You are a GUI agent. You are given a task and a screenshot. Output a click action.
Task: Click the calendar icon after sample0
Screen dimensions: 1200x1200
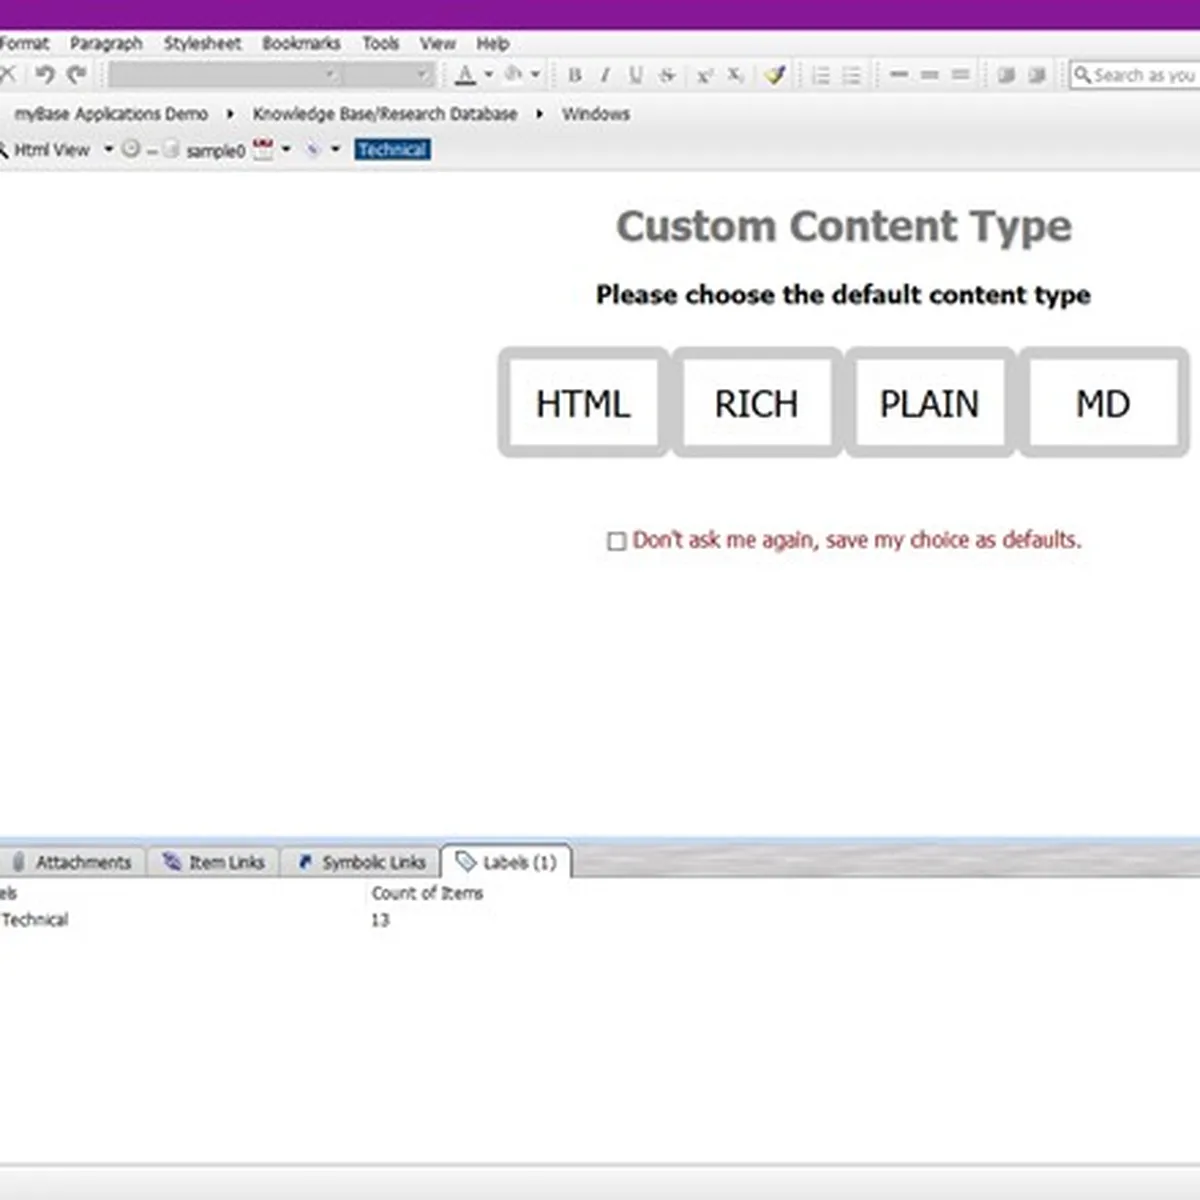click(x=263, y=149)
